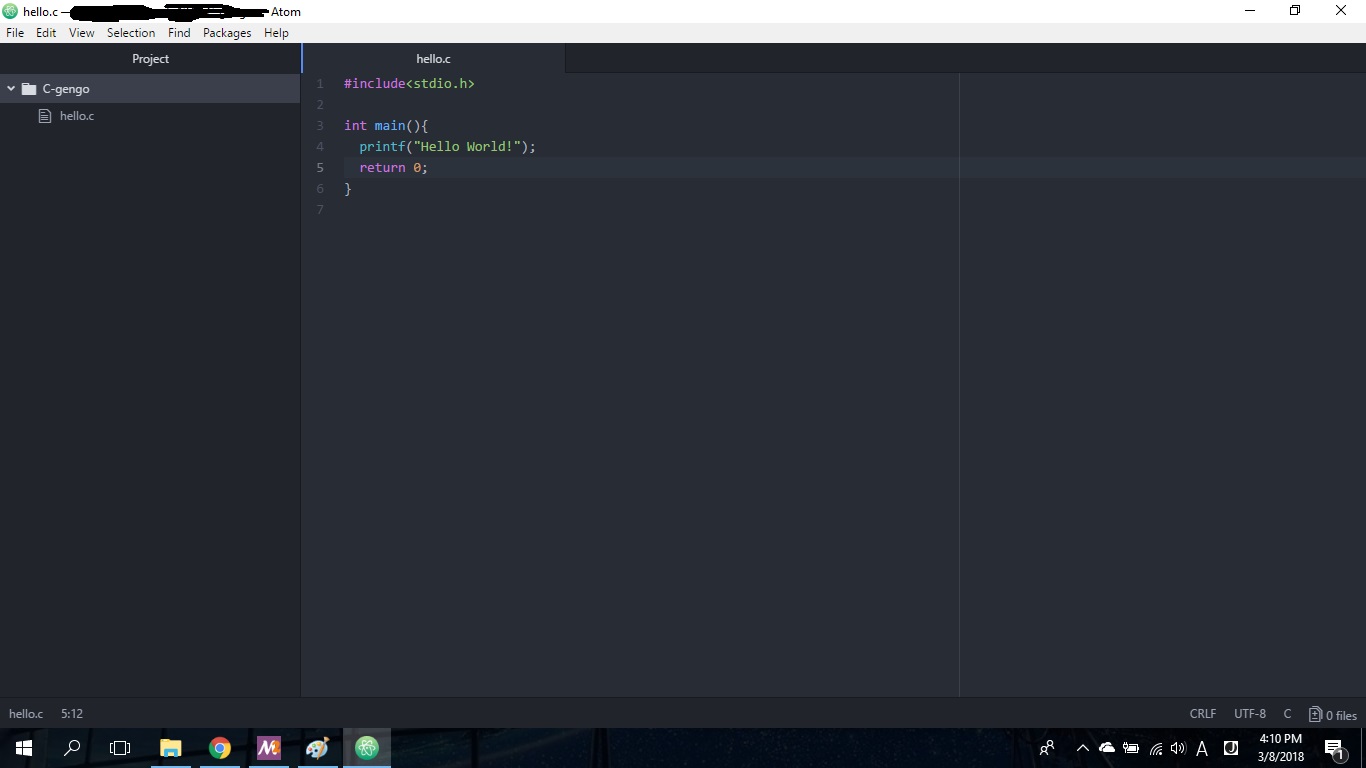
Task: Open Task View in taskbar
Action: tap(120, 748)
